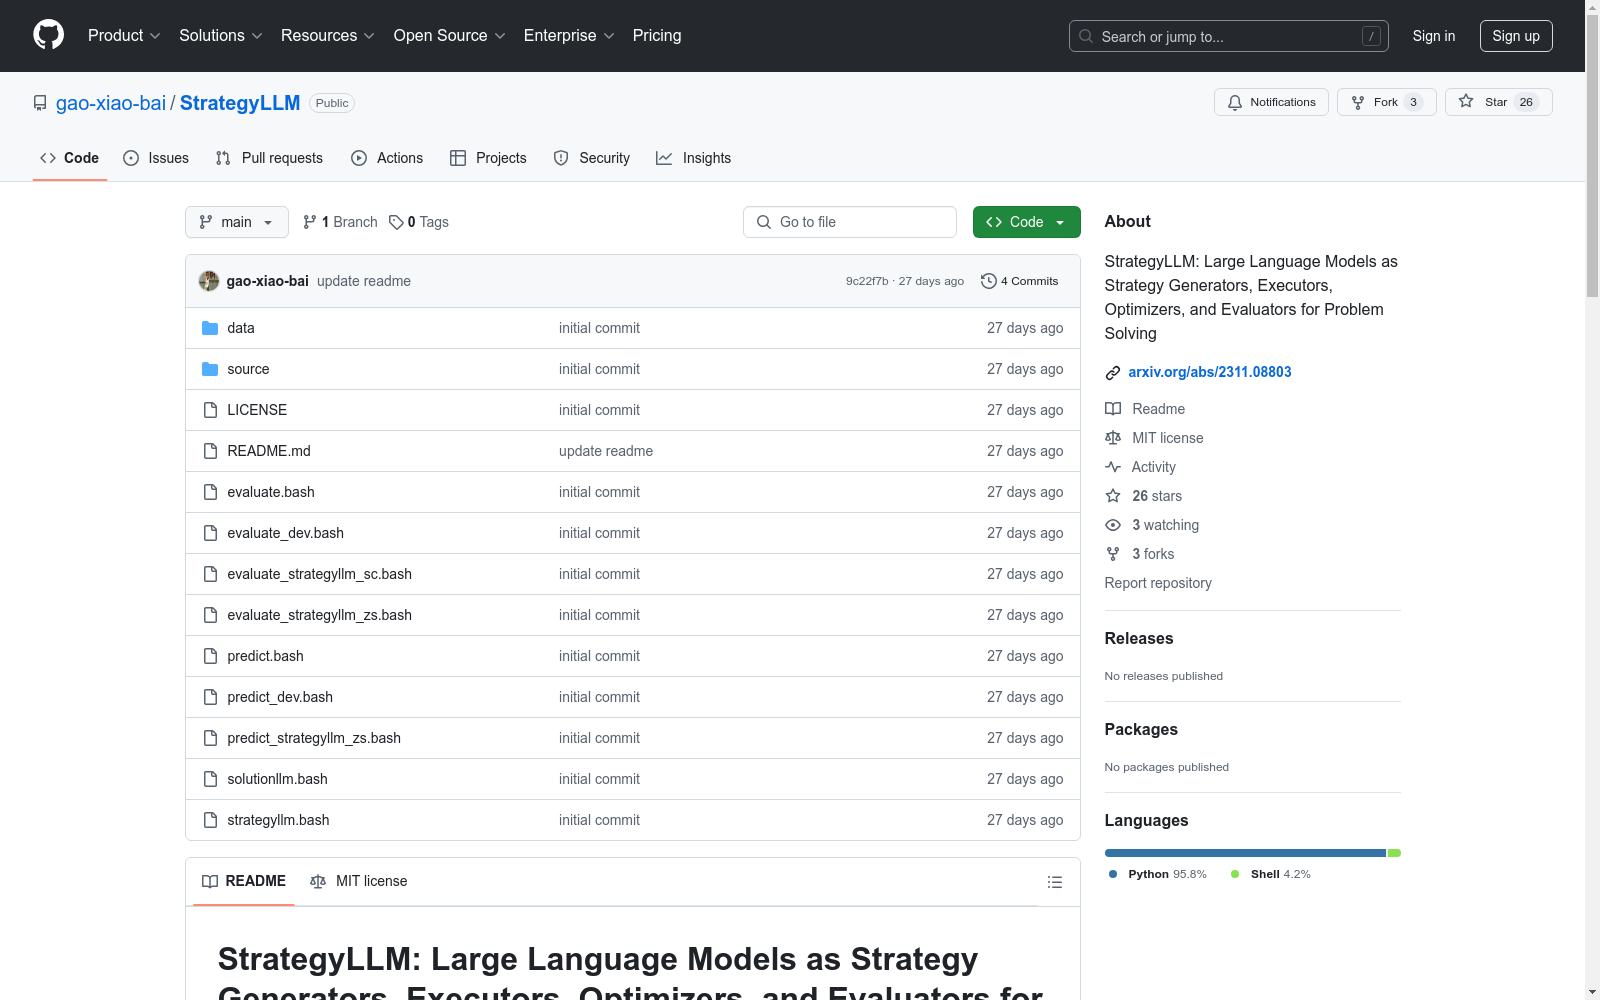
Task: Click the link icon beside arxiv URL
Action: [x=1113, y=373]
